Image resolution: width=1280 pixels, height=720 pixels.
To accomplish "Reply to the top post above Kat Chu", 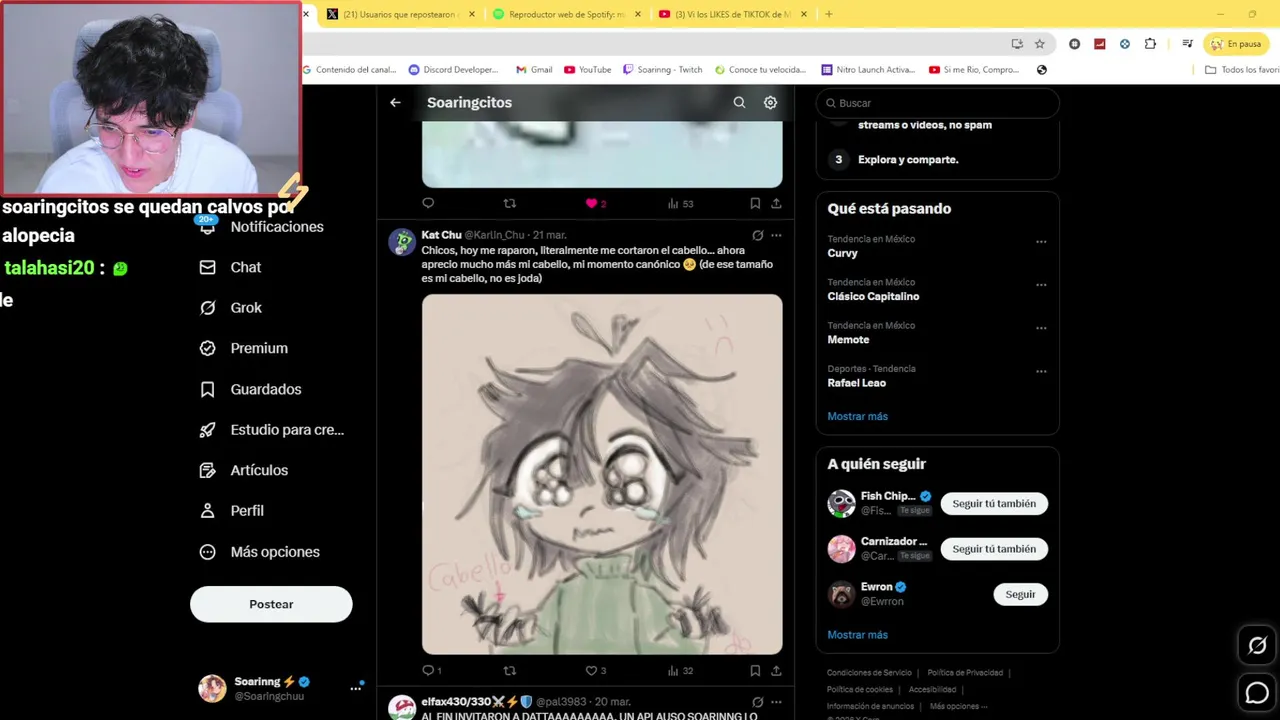I will click(x=428, y=203).
